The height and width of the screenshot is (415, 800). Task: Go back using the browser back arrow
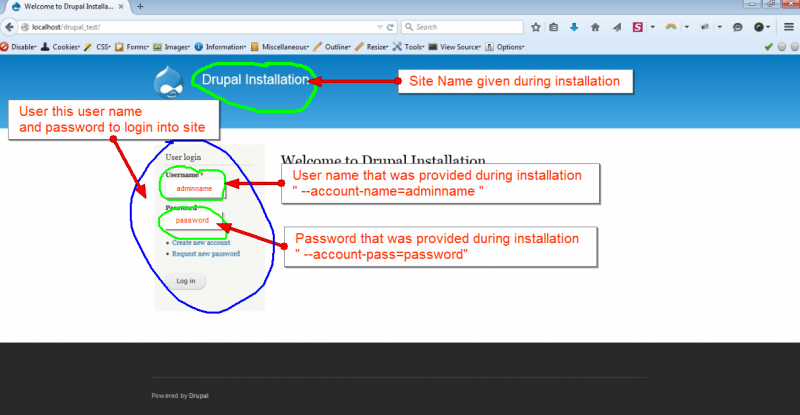pos(9,27)
